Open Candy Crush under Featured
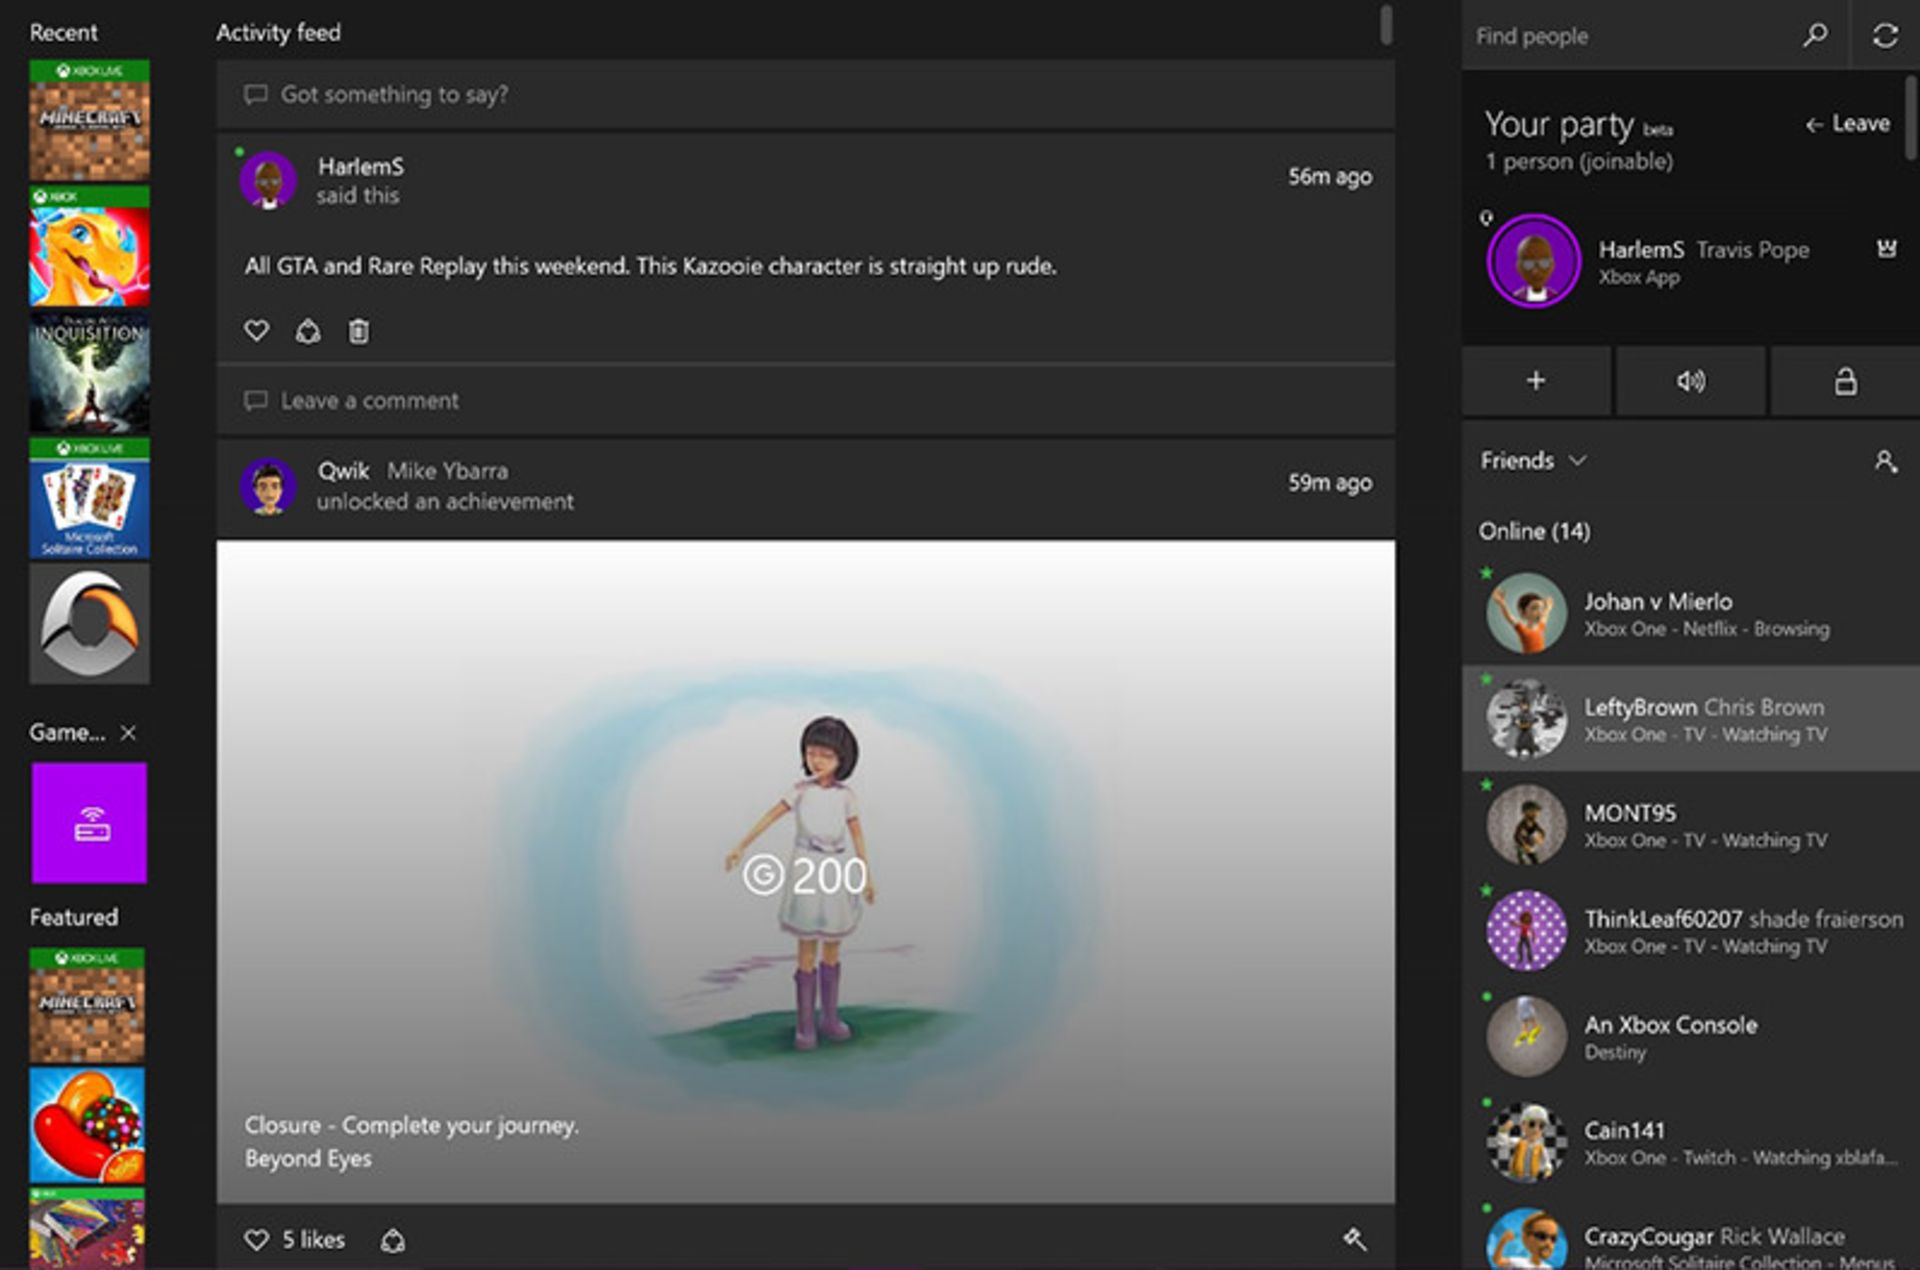The height and width of the screenshot is (1270, 1920). (x=87, y=1125)
